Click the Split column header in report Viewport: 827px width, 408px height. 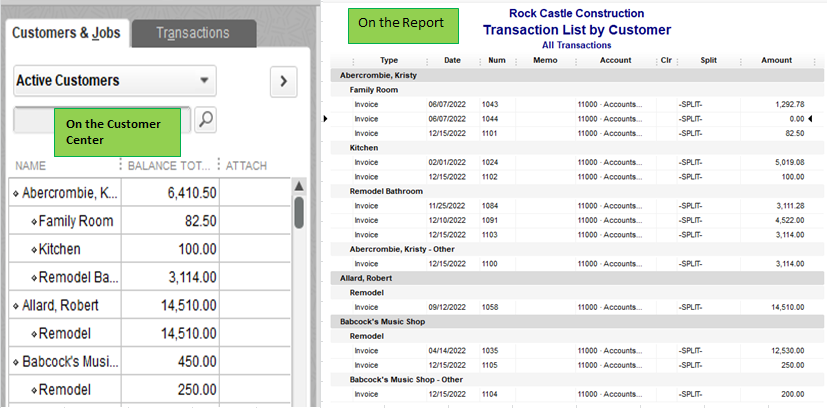point(708,60)
